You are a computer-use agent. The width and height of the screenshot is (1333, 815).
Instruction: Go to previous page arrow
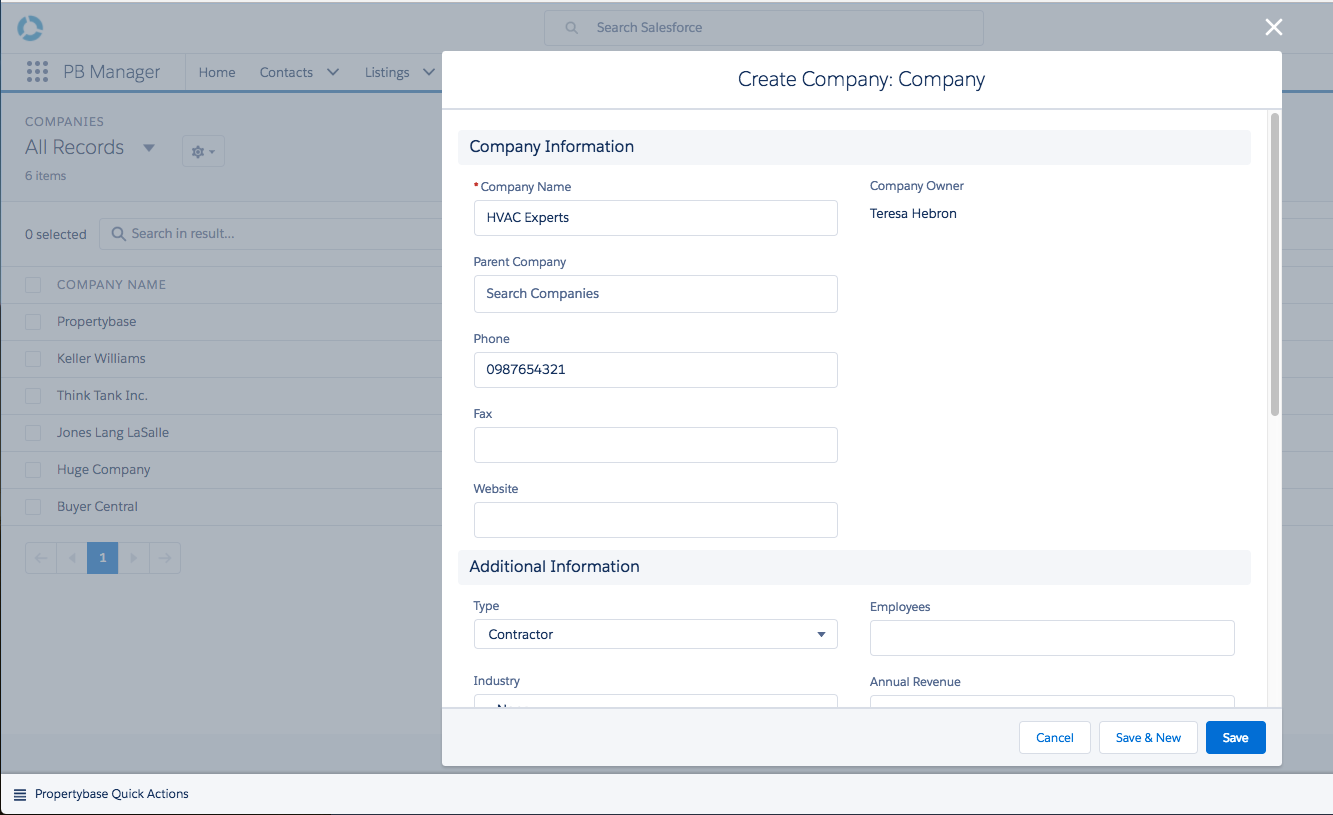click(x=72, y=558)
